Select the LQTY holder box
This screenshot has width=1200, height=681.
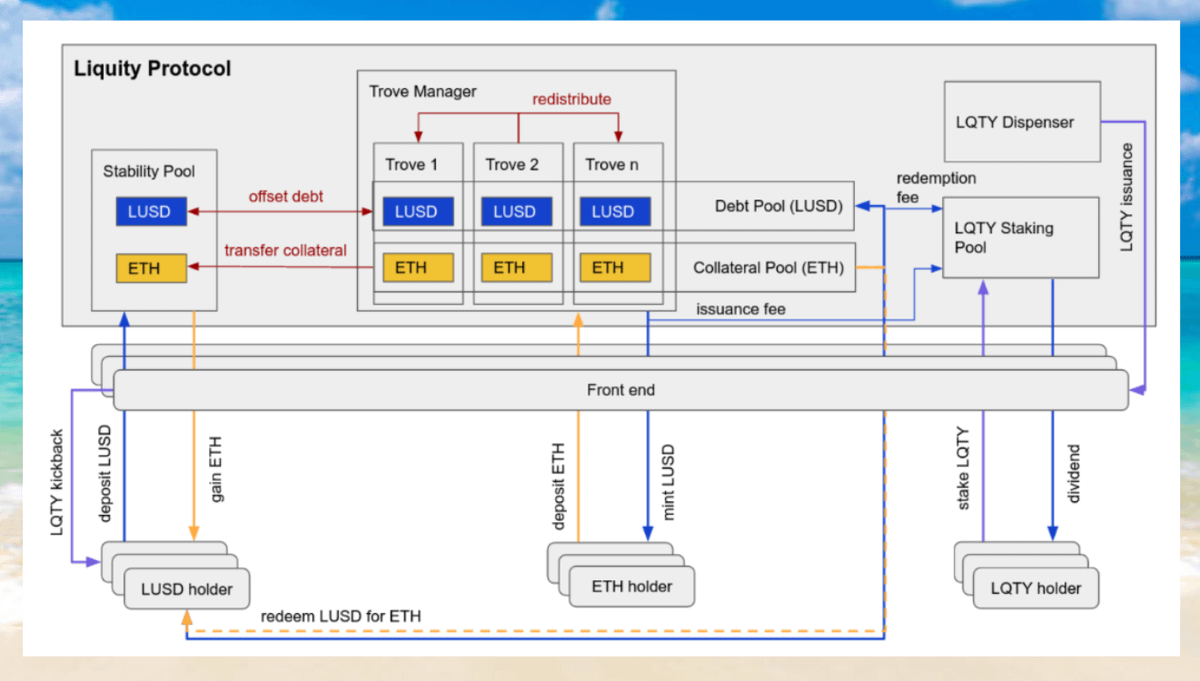1035,589
